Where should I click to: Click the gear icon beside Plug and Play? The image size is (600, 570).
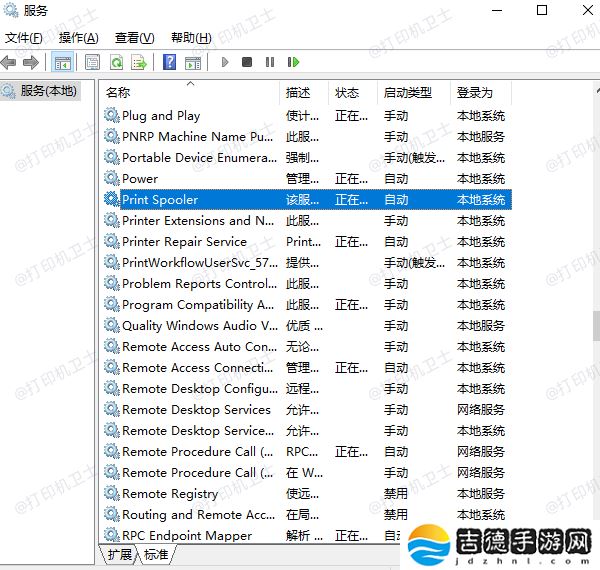click(112, 115)
